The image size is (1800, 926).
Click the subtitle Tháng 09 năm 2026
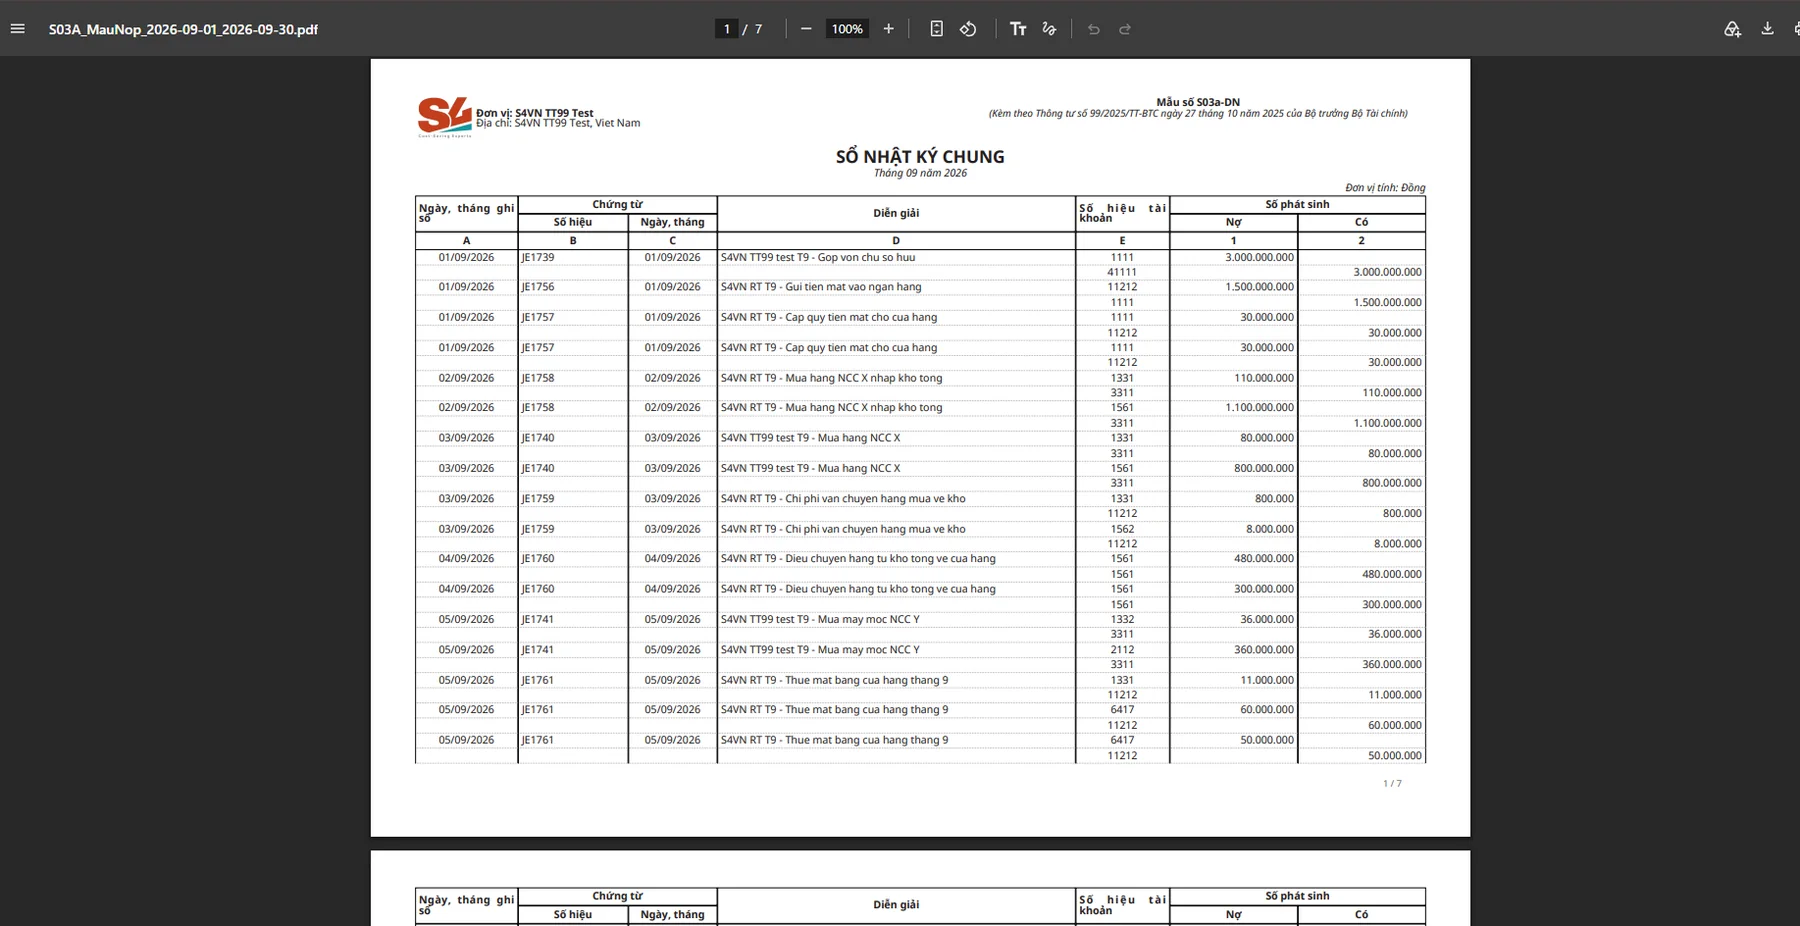(x=920, y=173)
